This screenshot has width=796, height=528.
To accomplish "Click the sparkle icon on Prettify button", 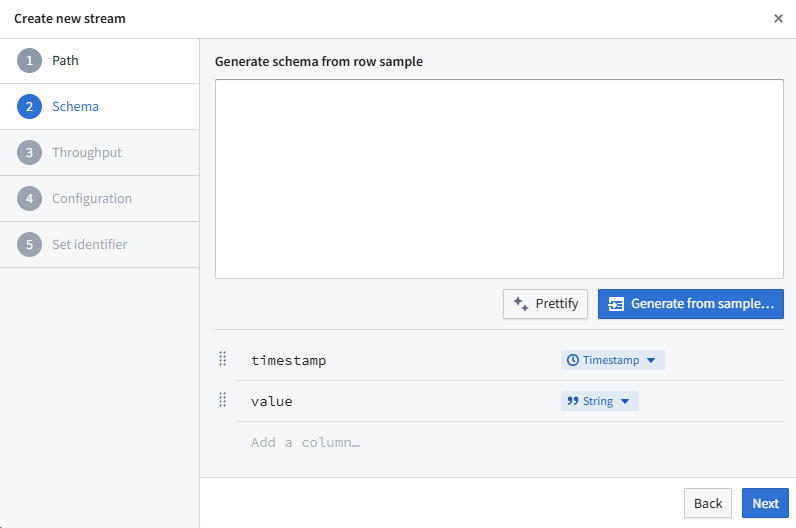I will 520,304.
